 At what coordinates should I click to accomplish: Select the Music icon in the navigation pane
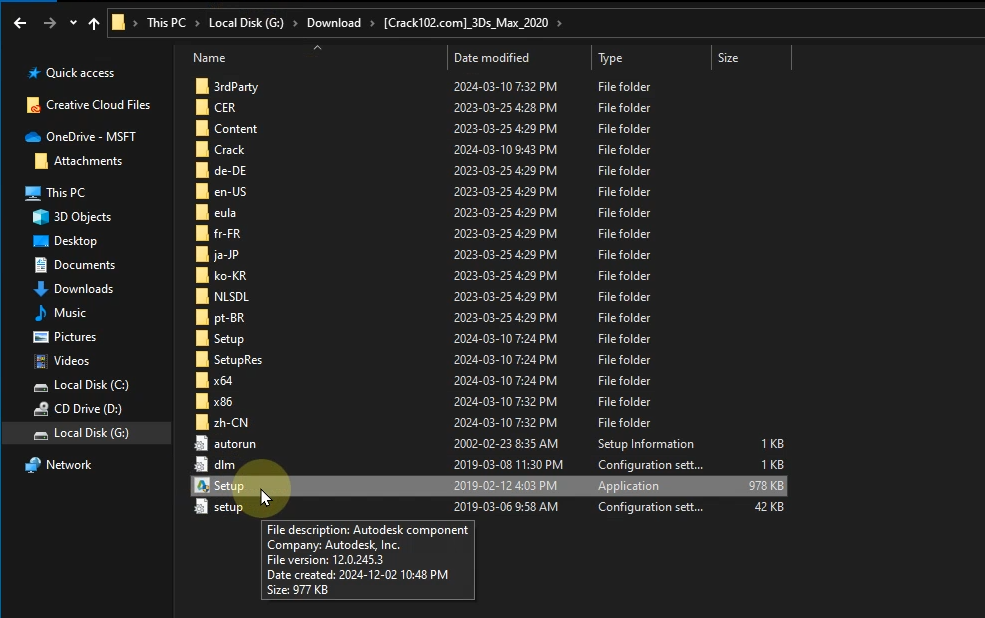click(41, 313)
